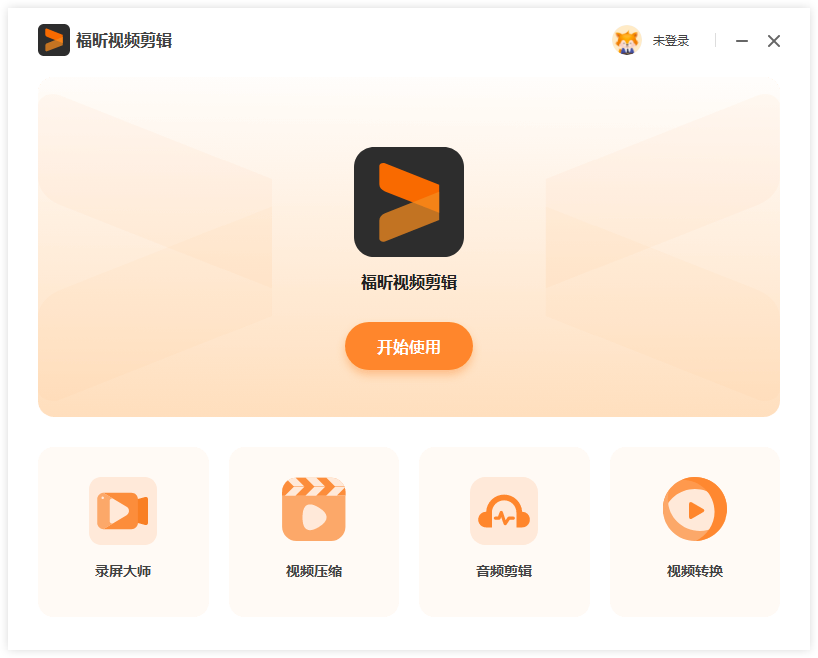This screenshot has height=658, width=818.
Task: Select the 录屏大师 card
Action: coord(123,531)
